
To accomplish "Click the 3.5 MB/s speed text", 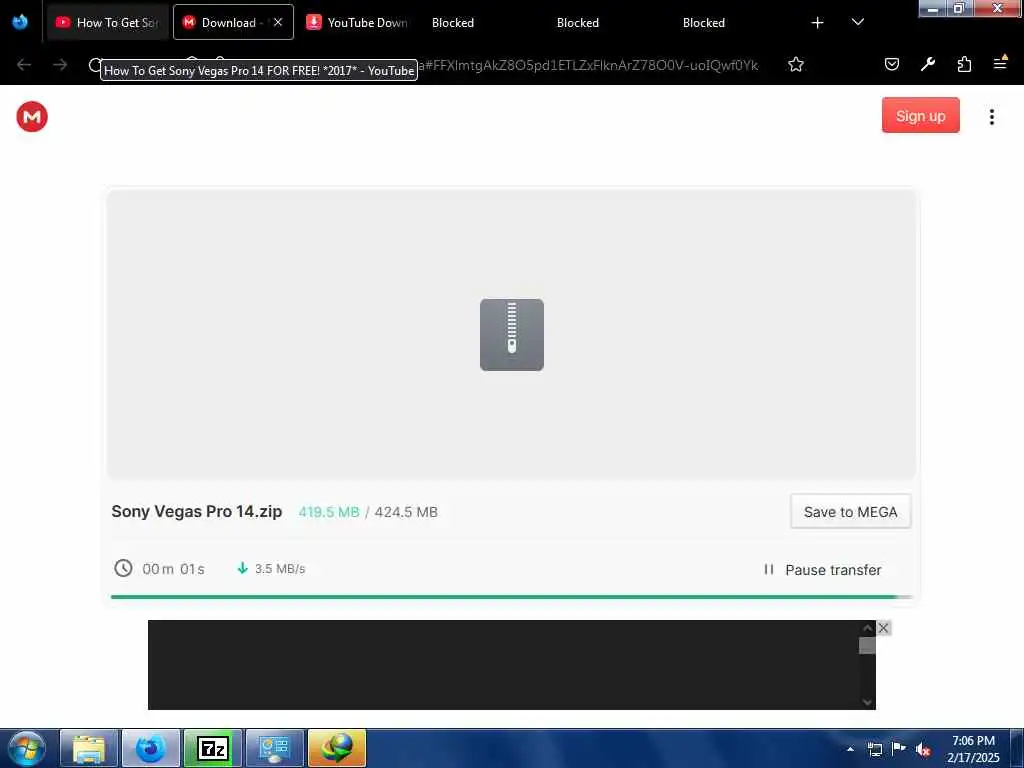I will [x=280, y=569].
